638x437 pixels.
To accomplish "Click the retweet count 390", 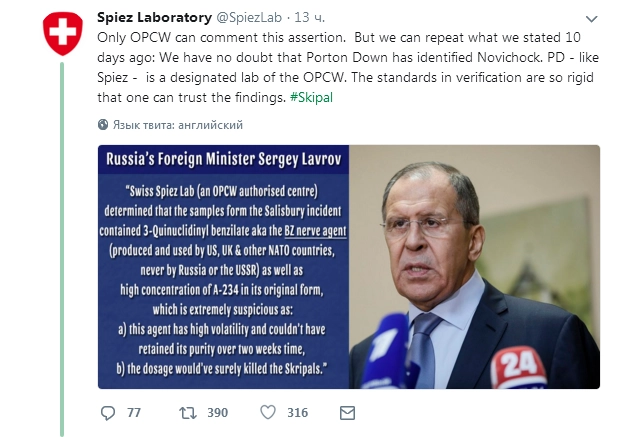I will [217, 412].
